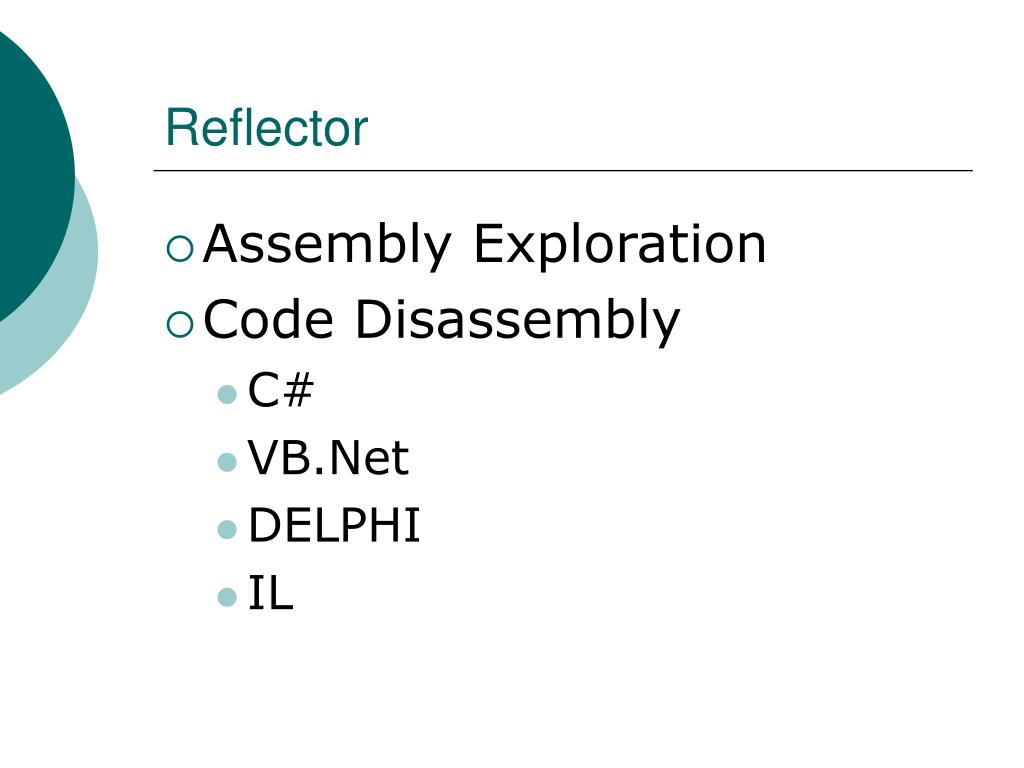Click the teal bullet next to C#

click(x=227, y=394)
